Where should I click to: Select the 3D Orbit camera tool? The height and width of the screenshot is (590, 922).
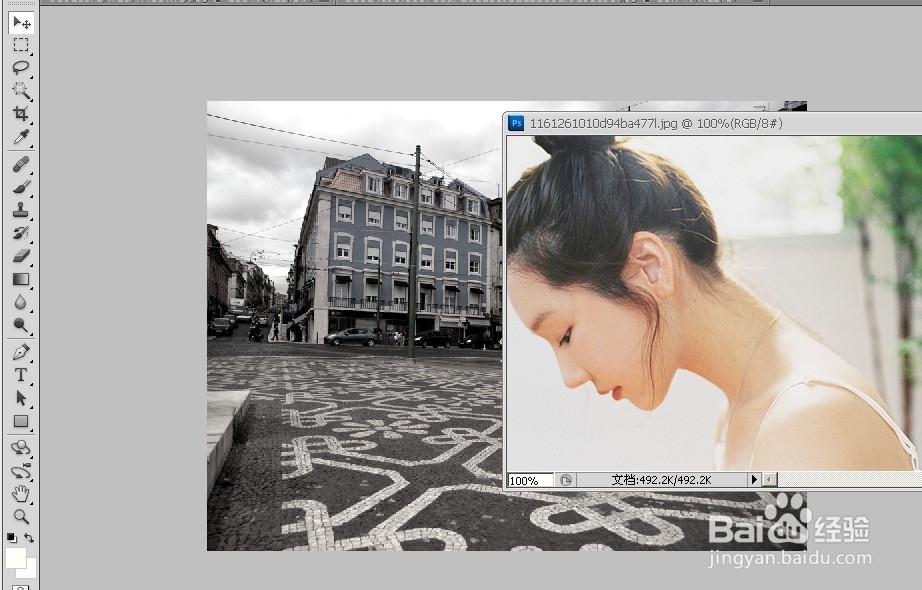click(21, 471)
